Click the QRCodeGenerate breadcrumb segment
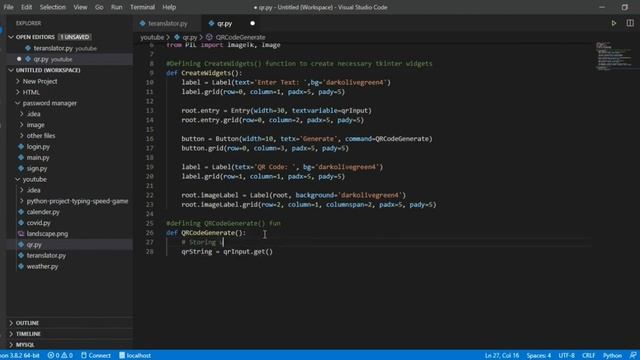 240,37
